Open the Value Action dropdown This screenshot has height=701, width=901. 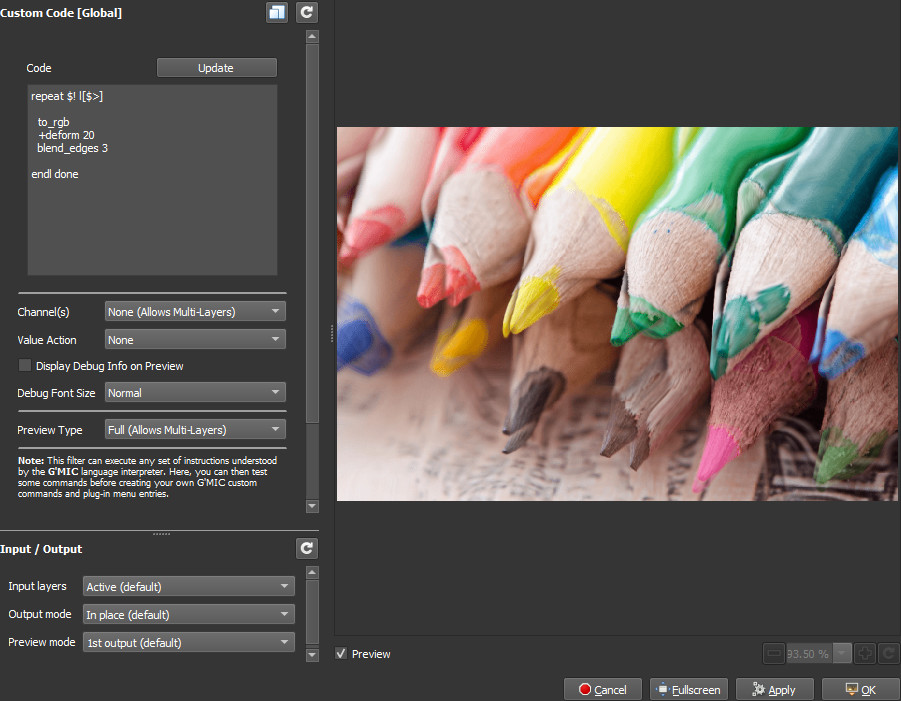195,340
